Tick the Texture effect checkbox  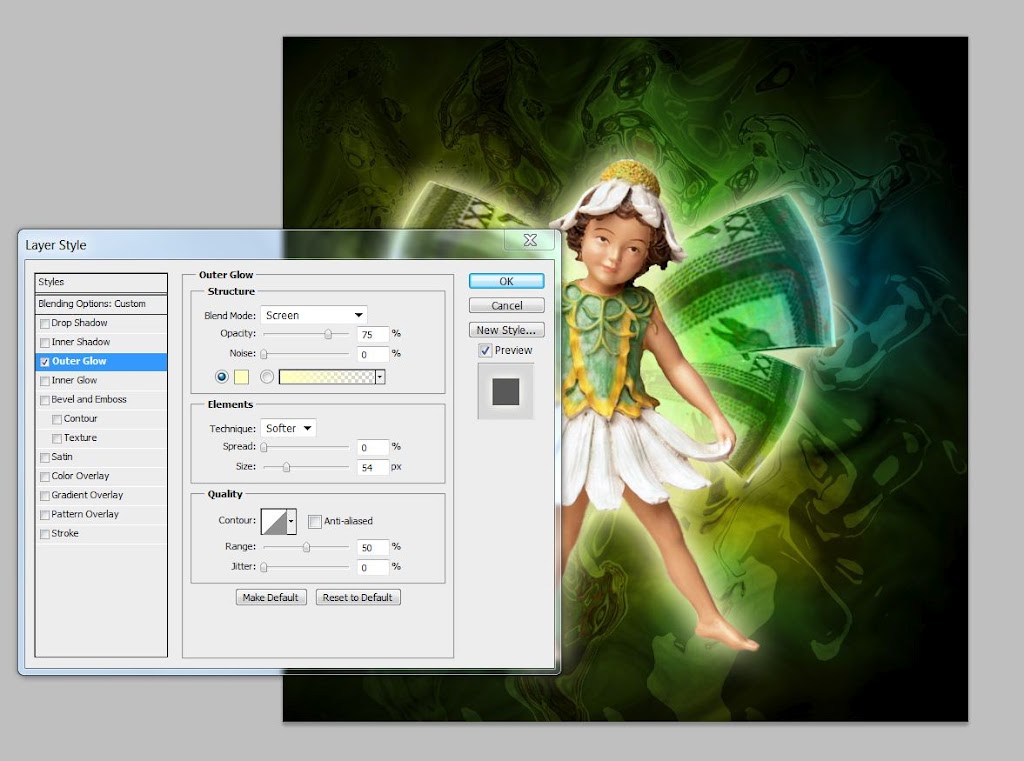[57, 438]
